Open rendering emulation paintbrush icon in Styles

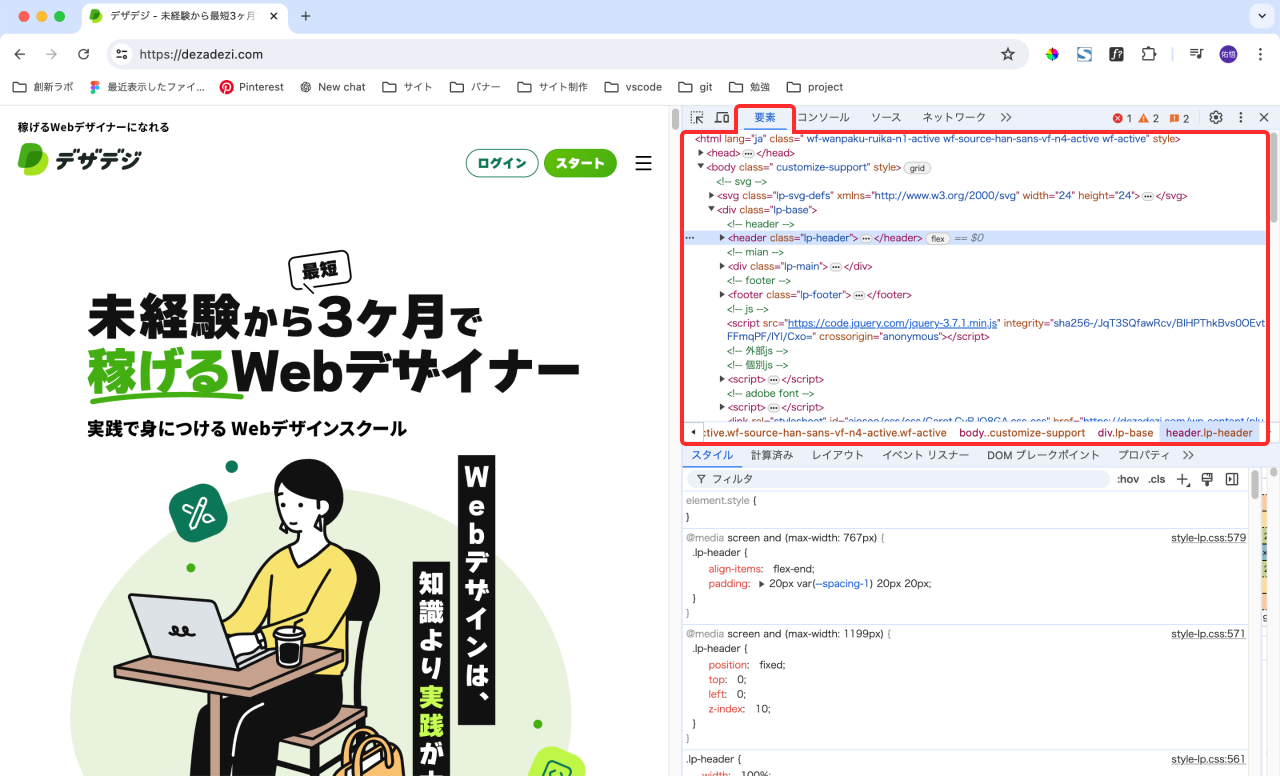coord(1207,480)
